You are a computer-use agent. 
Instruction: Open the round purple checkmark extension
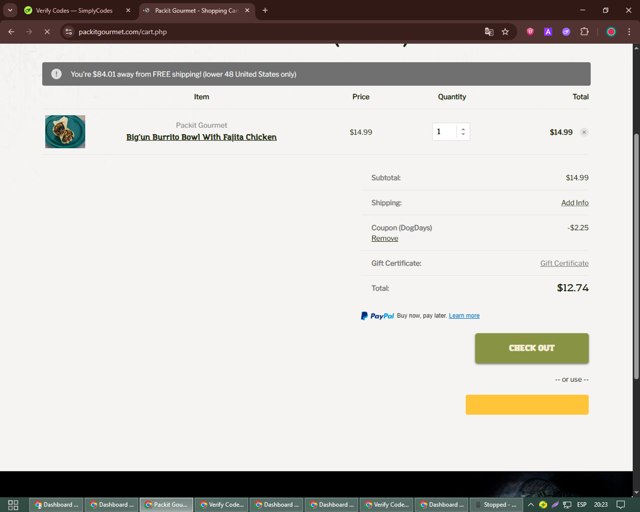tap(566, 32)
